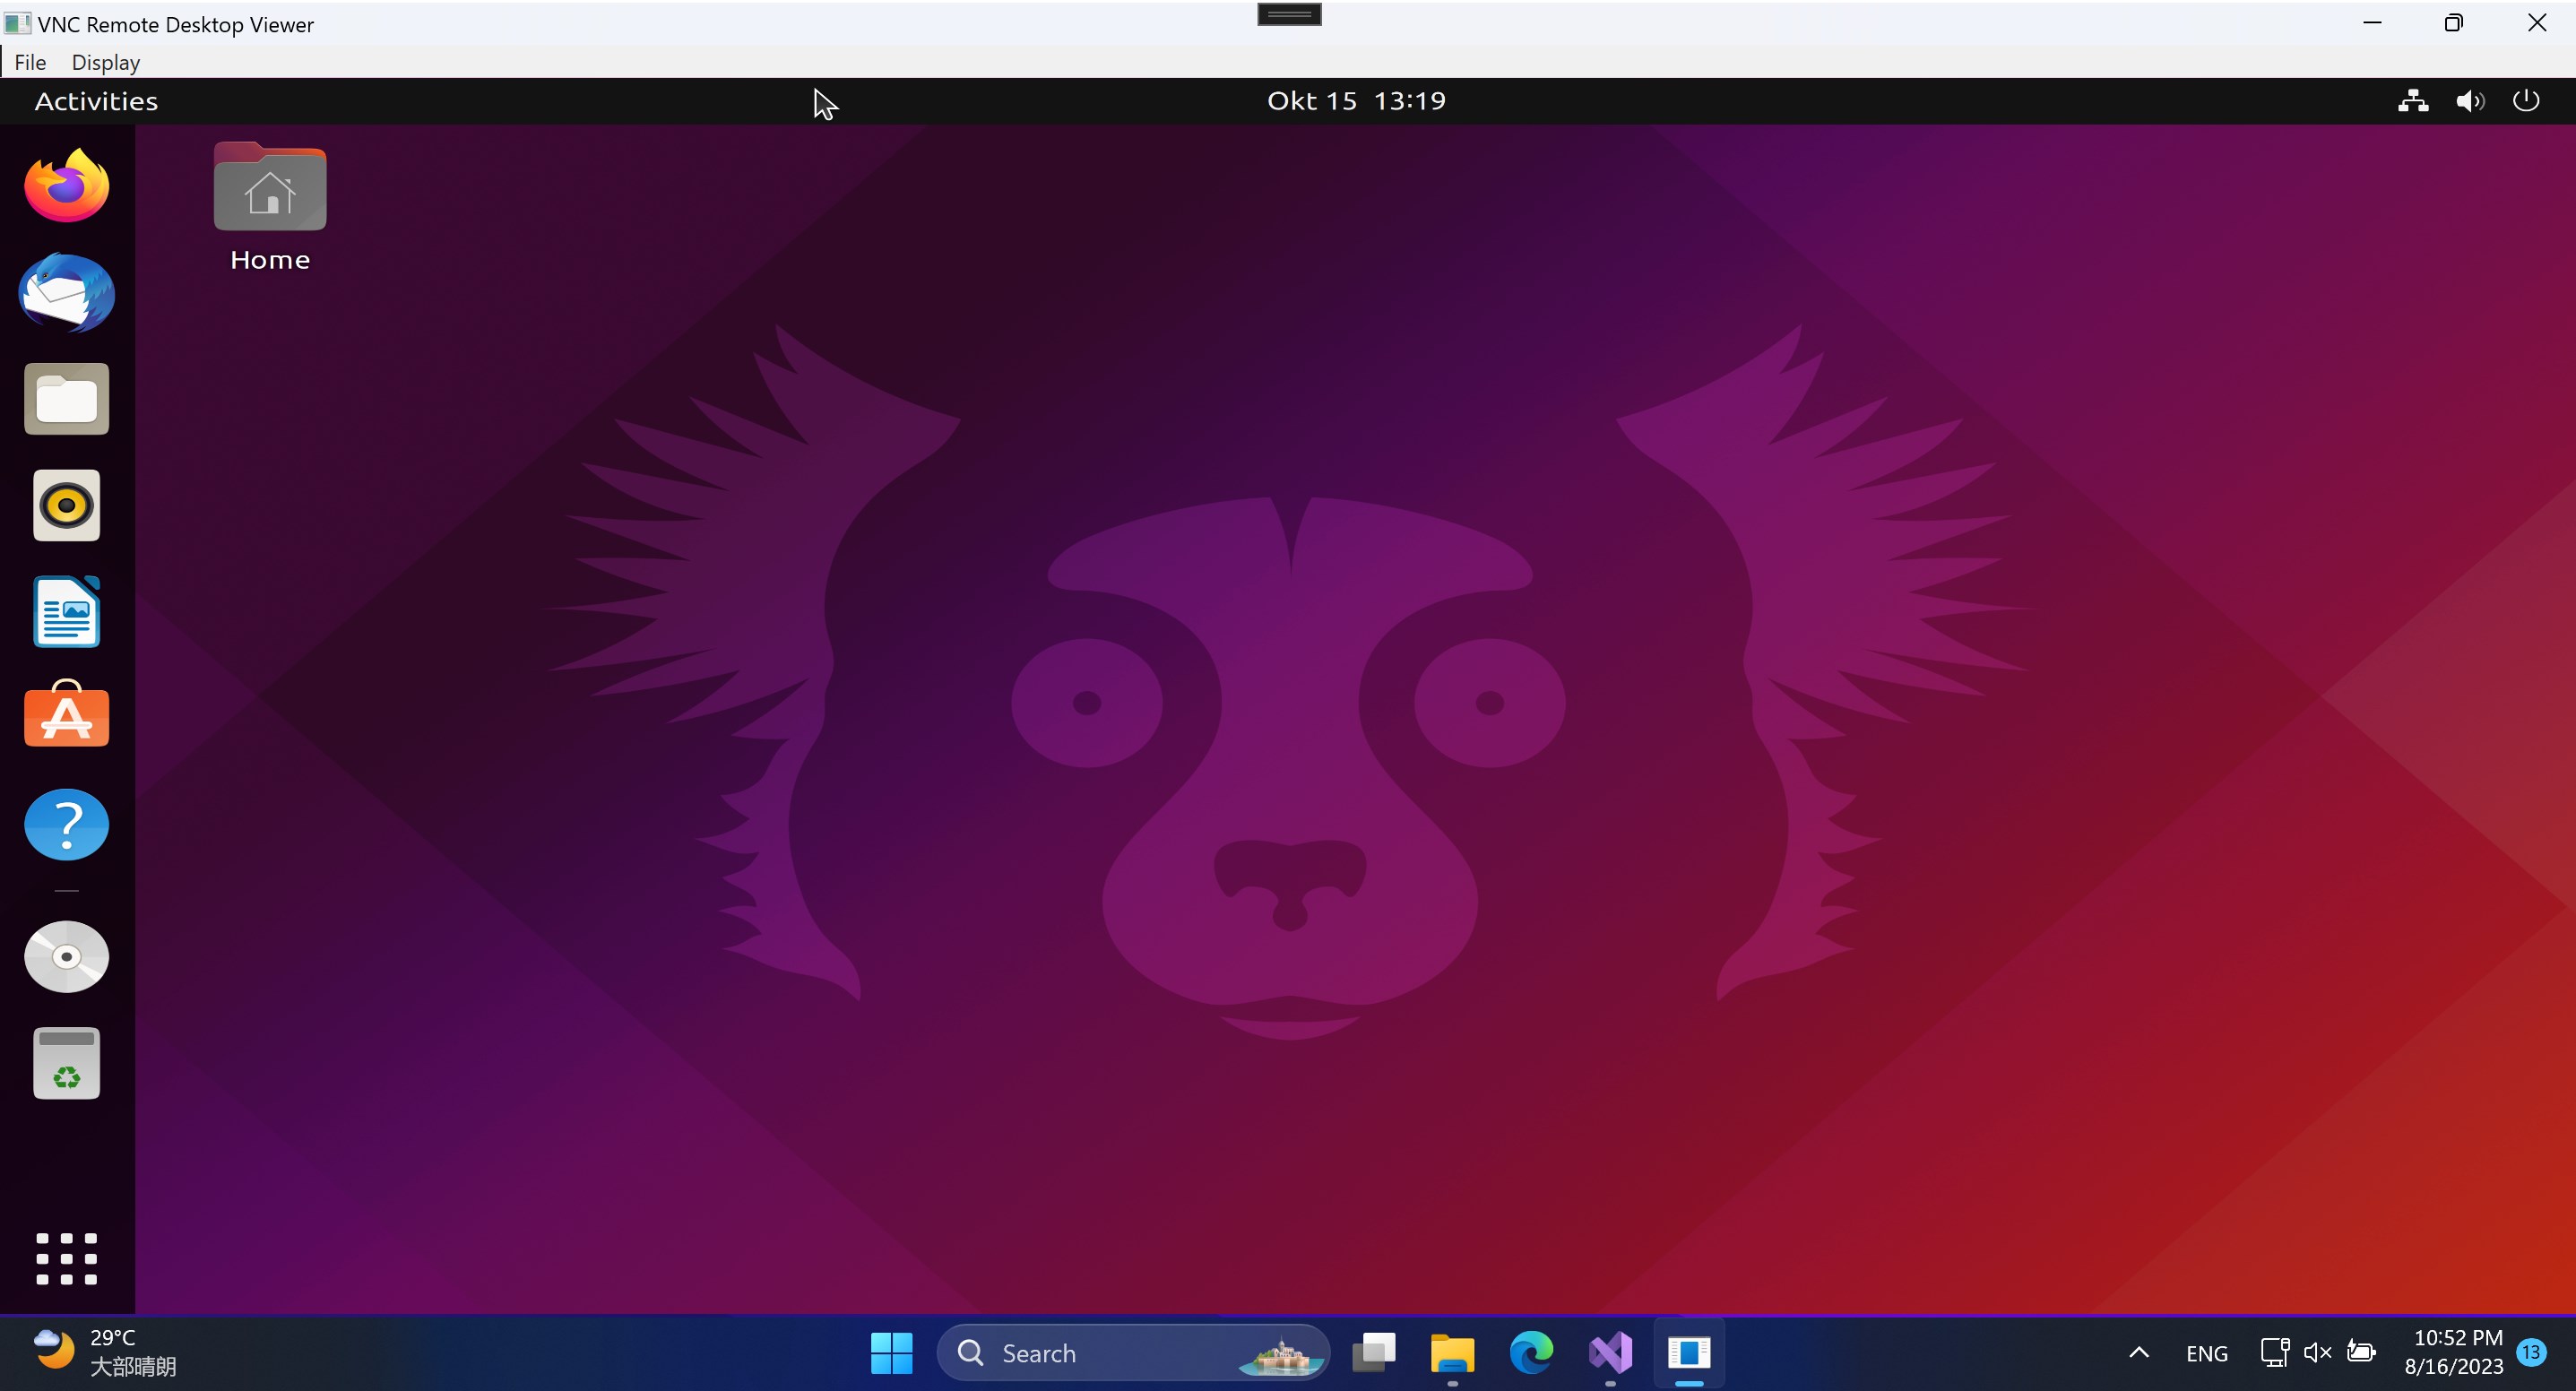Open the Help question mark icon

click(x=66, y=824)
